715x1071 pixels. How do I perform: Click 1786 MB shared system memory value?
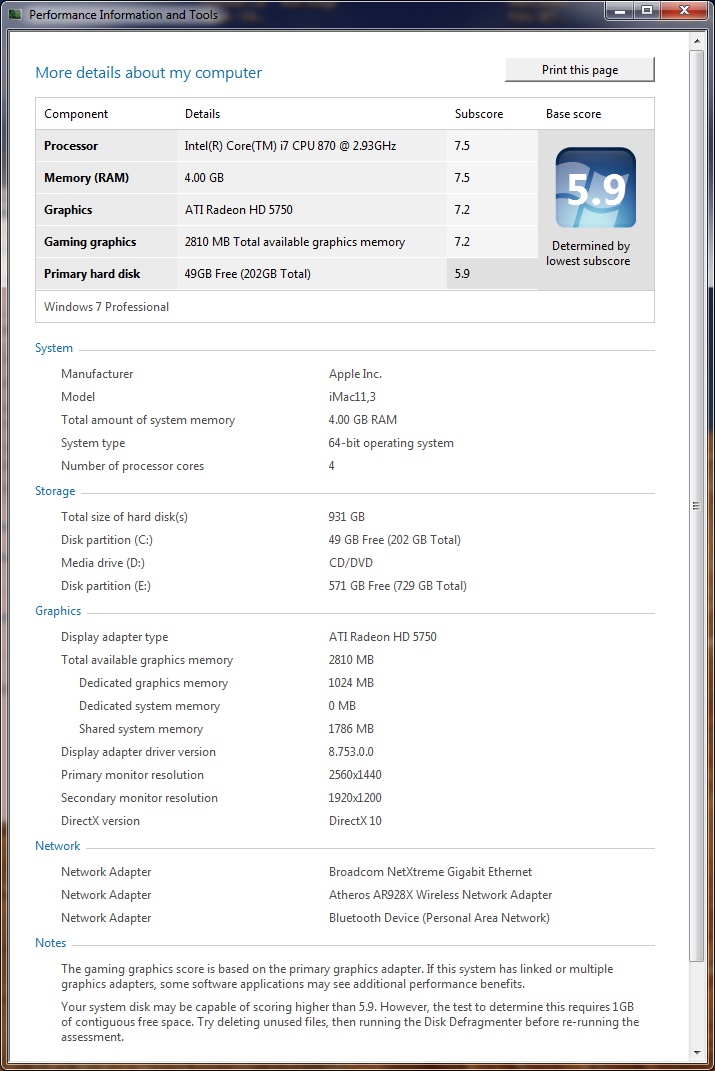click(x=351, y=729)
